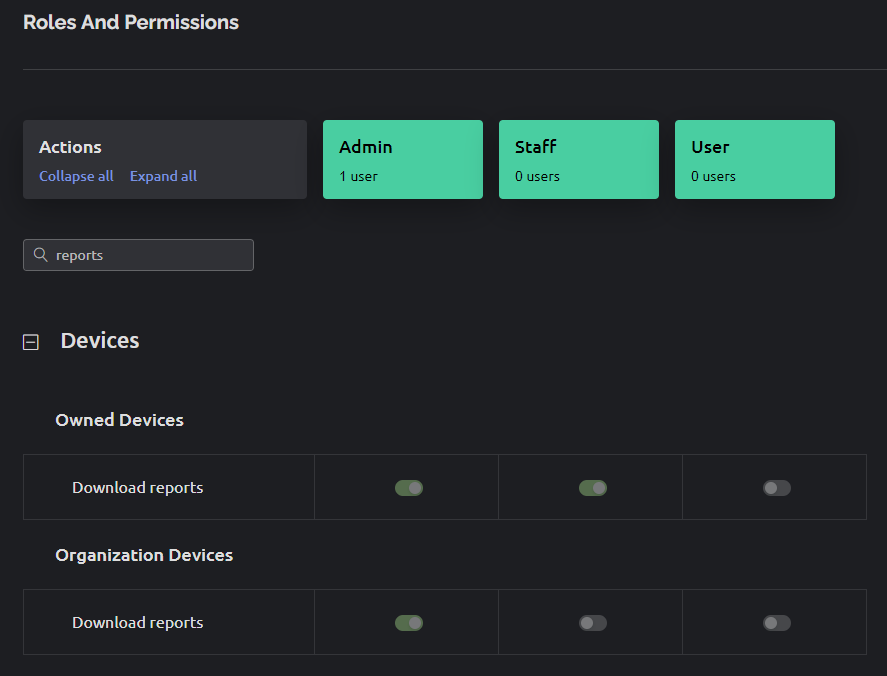Click Download reports label under Owned Devices
Viewport: 887px width, 676px height.
coord(137,488)
